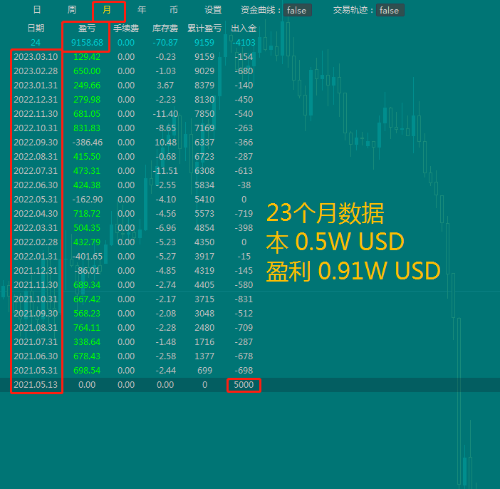Click withdrawal value -719

[x=244, y=214]
